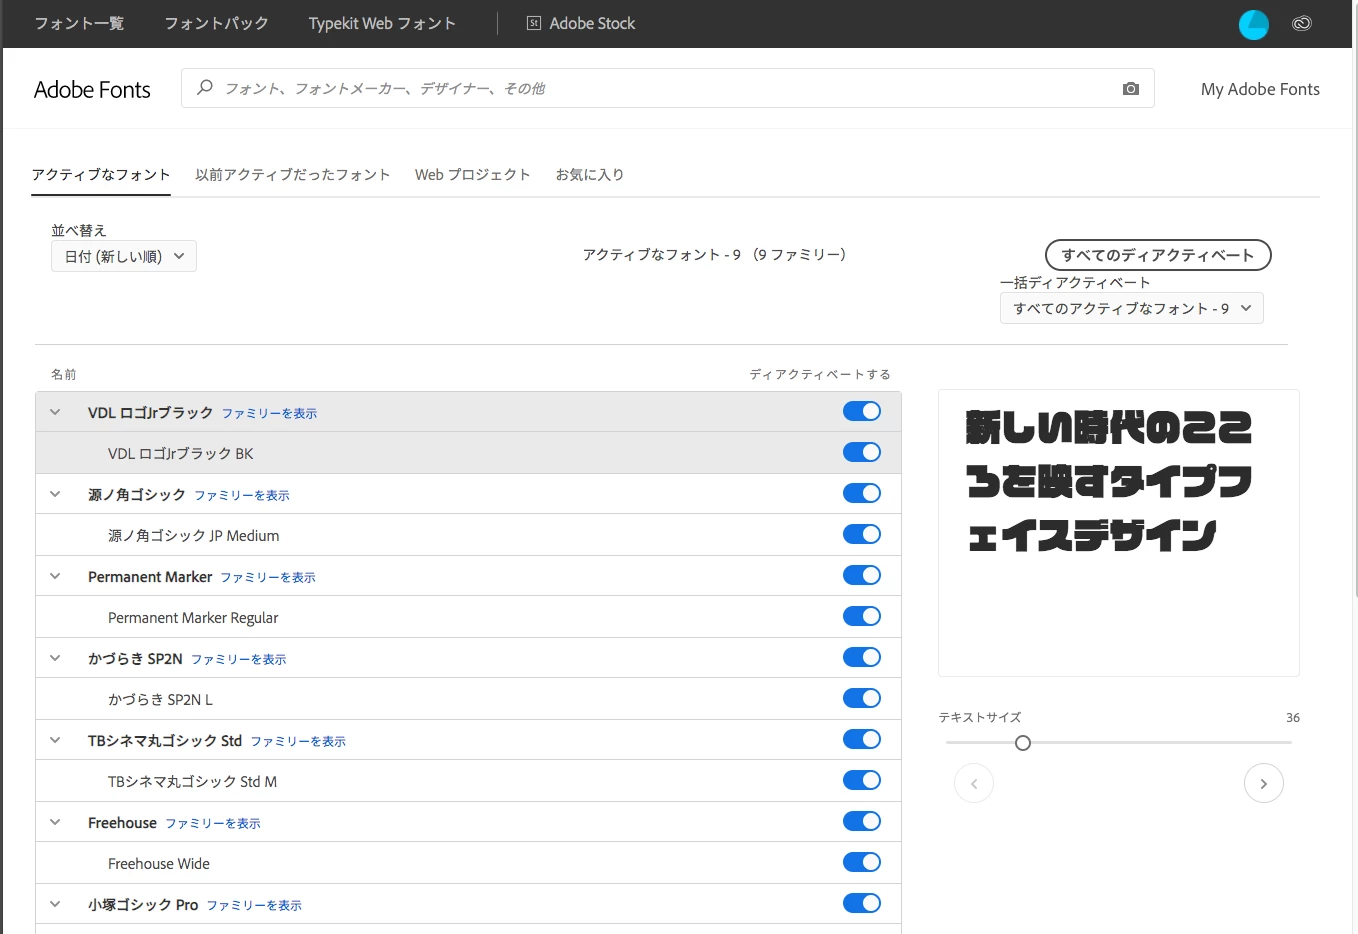Switch to 以前アクティブだったフォント tab
1358x934 pixels.
click(293, 174)
